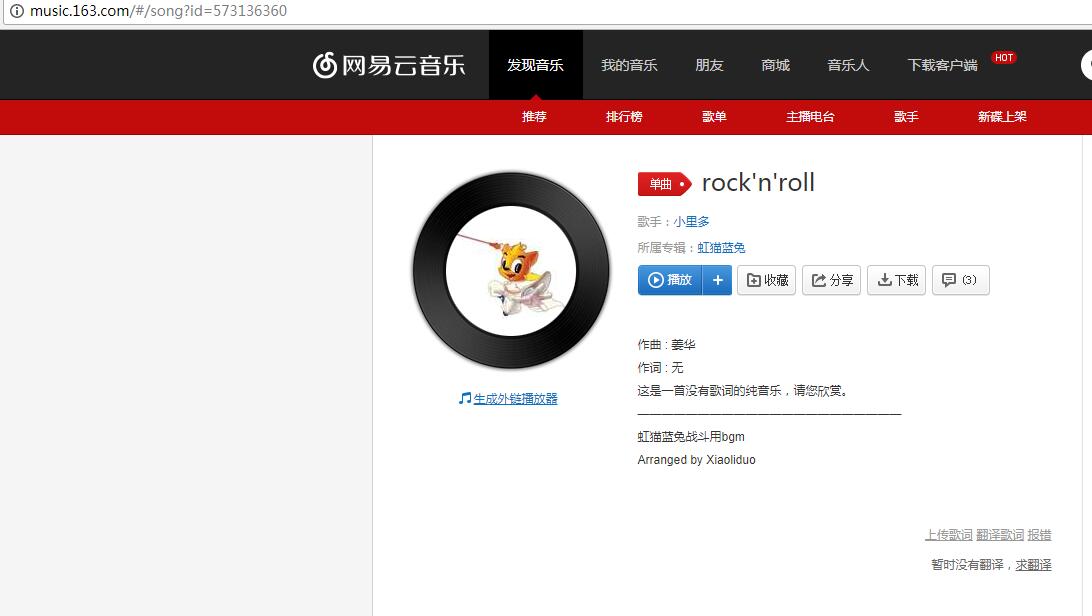Open the 音乐人 tab
This screenshot has height=616, width=1092.
tap(848, 65)
